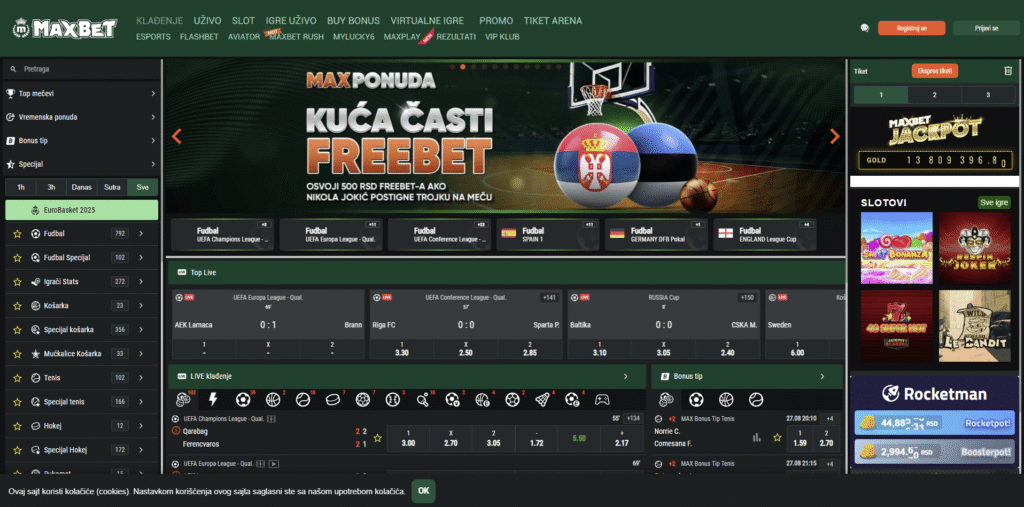
Task: Open Bonus tip panel arrow
Action: pos(822,376)
